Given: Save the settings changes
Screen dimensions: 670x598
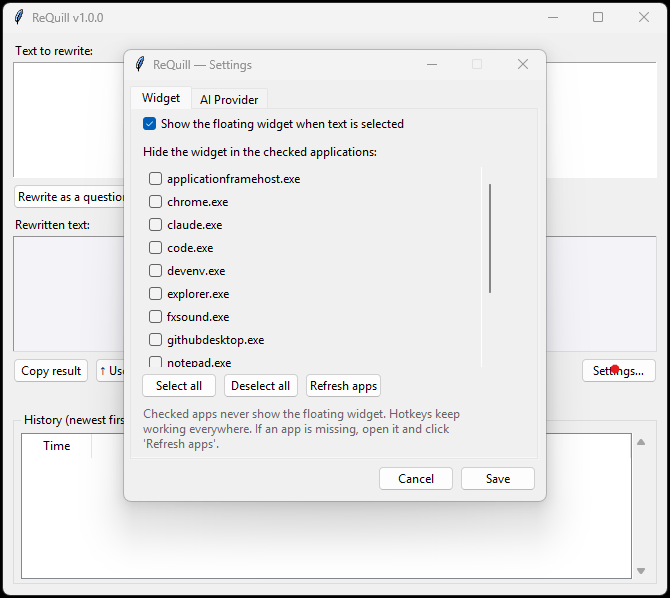Looking at the screenshot, I should coord(498,478).
